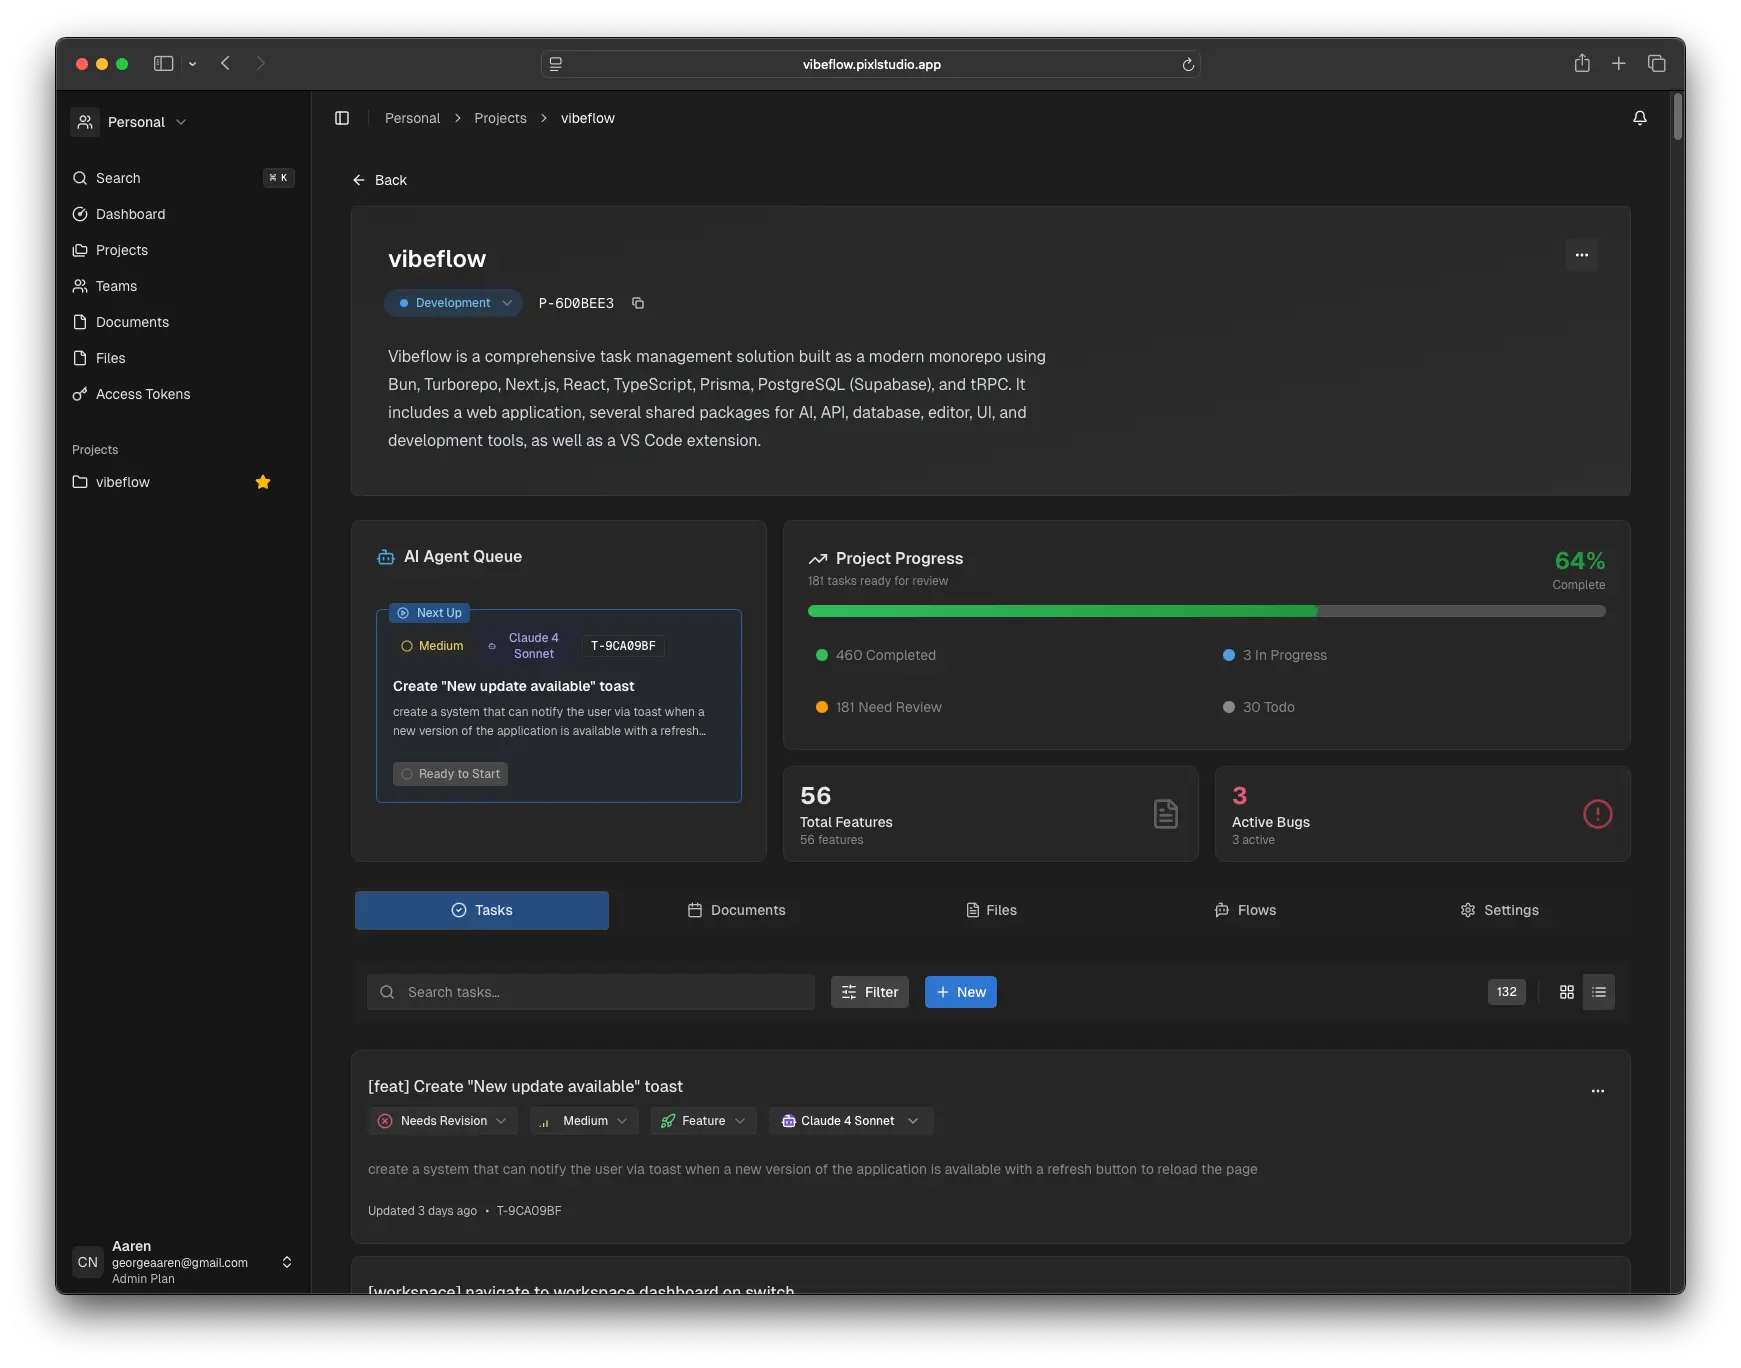
Task: Open a new browser tab
Action: (x=1619, y=63)
